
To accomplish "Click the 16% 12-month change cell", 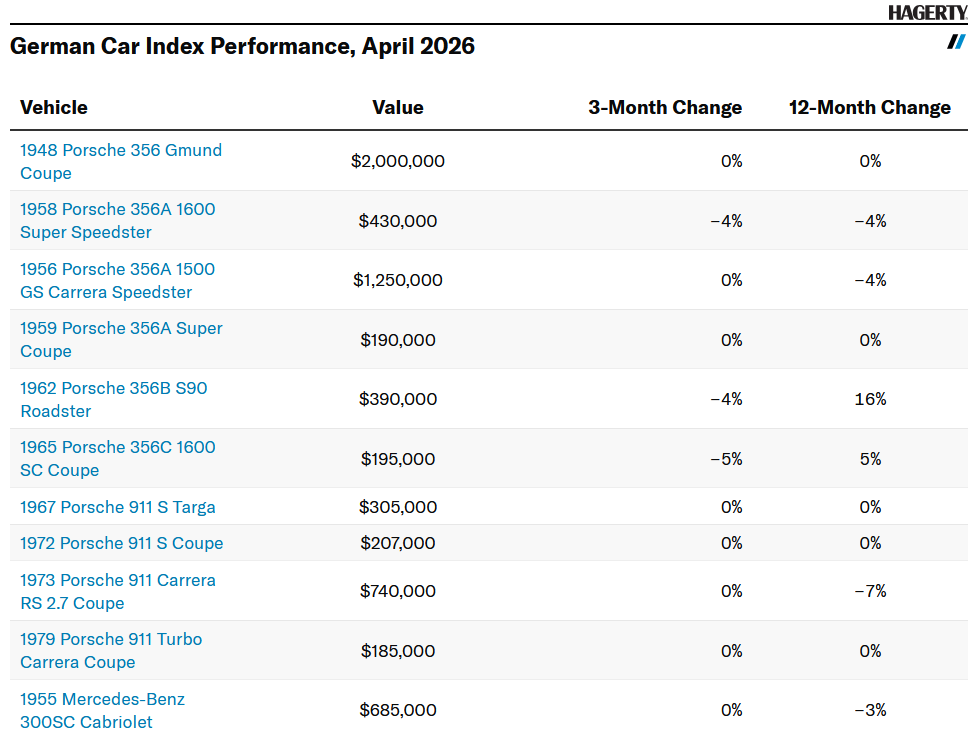I will point(870,399).
